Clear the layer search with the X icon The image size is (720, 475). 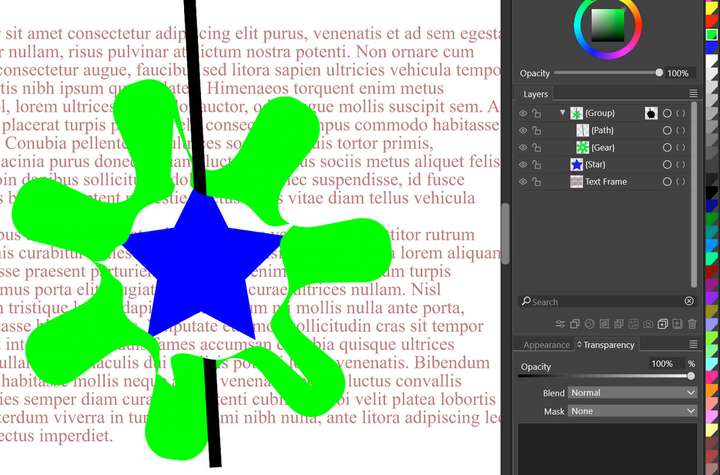click(x=689, y=301)
